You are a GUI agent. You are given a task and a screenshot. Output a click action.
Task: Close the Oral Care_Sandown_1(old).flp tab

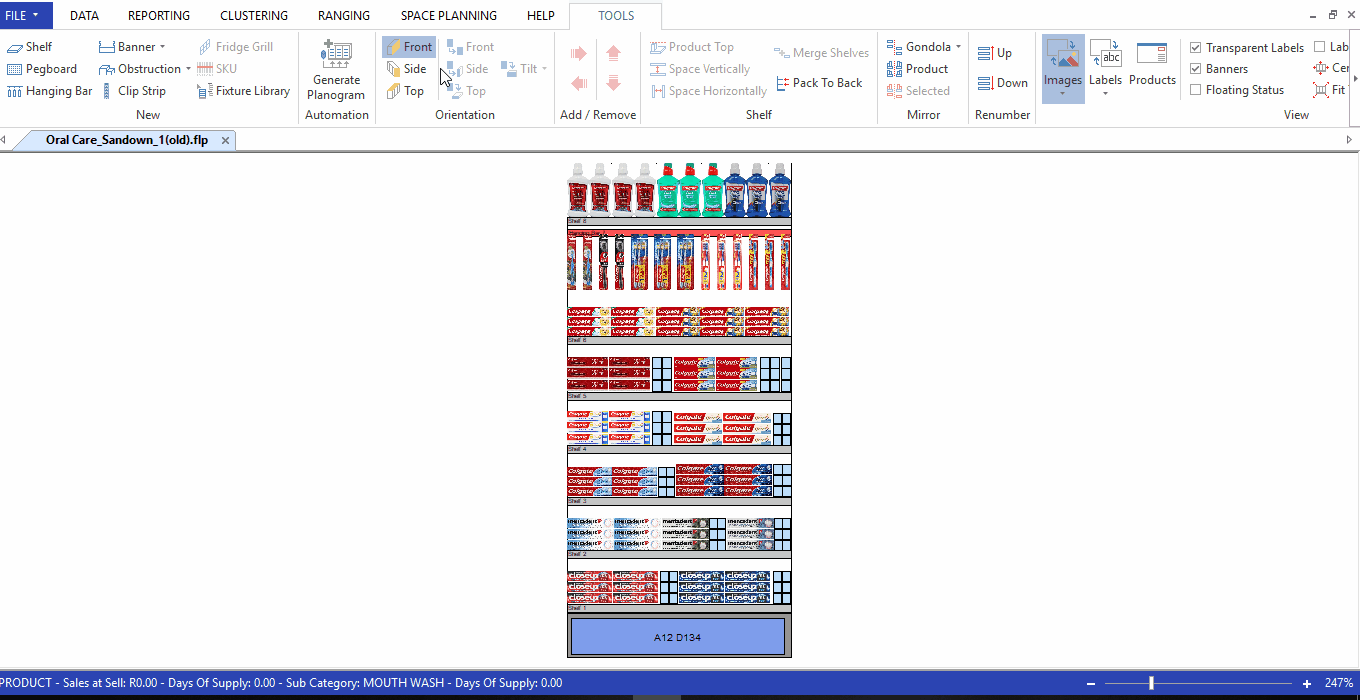coord(226,140)
